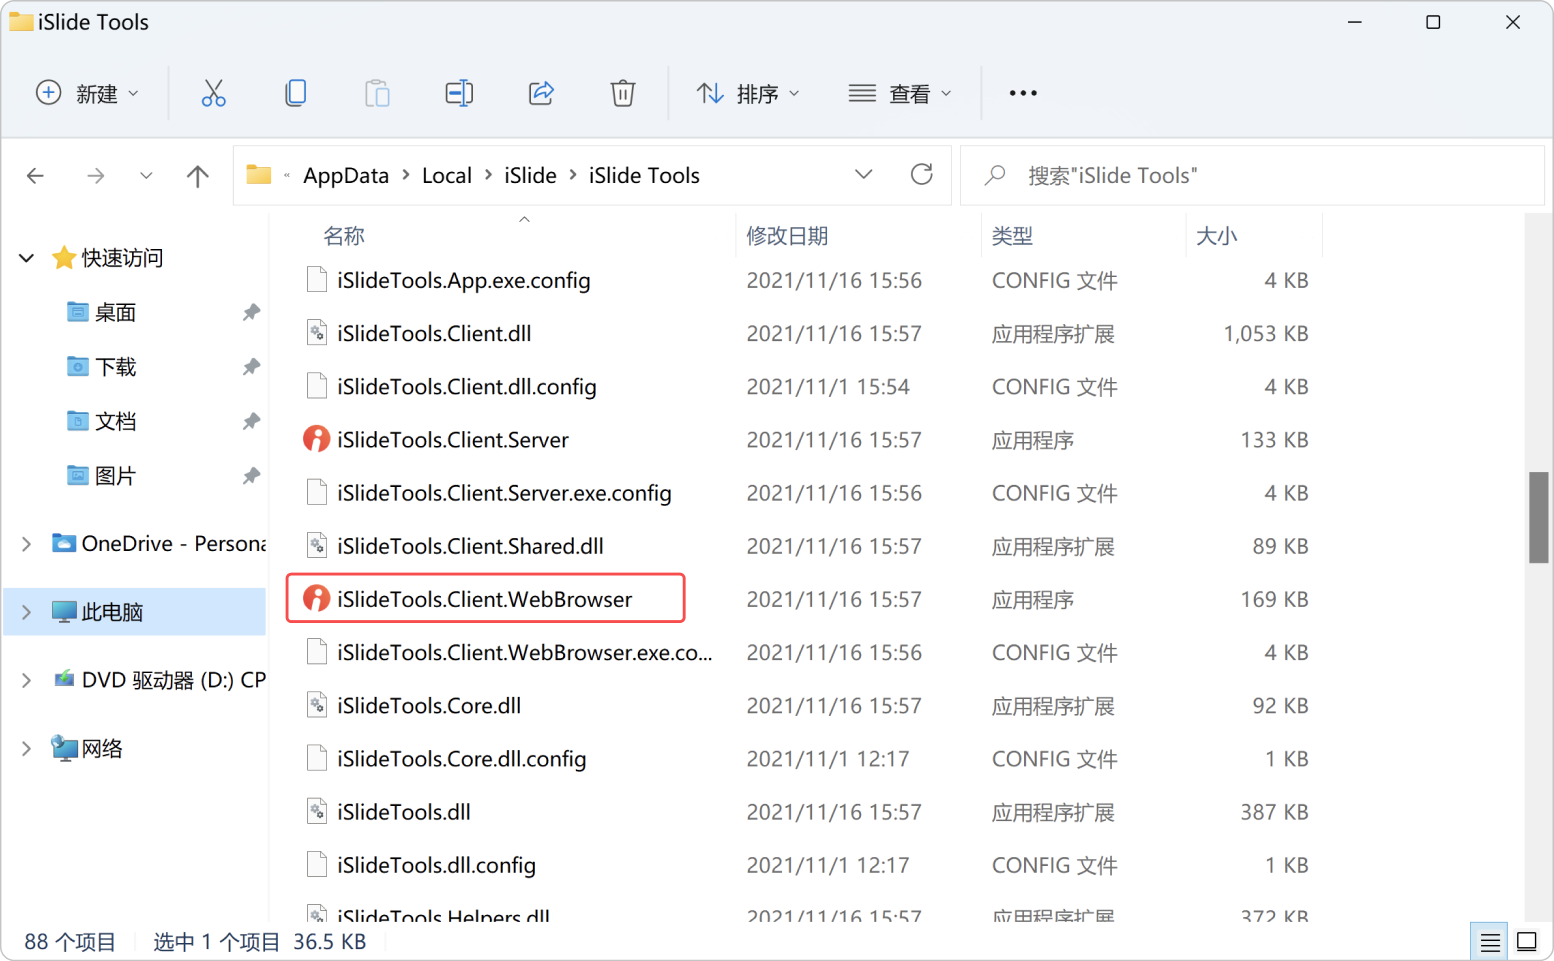Select the truncated iSlideTools.Client.WebBrowser.exe.co... file
This screenshot has width=1554, height=961.
tap(525, 652)
